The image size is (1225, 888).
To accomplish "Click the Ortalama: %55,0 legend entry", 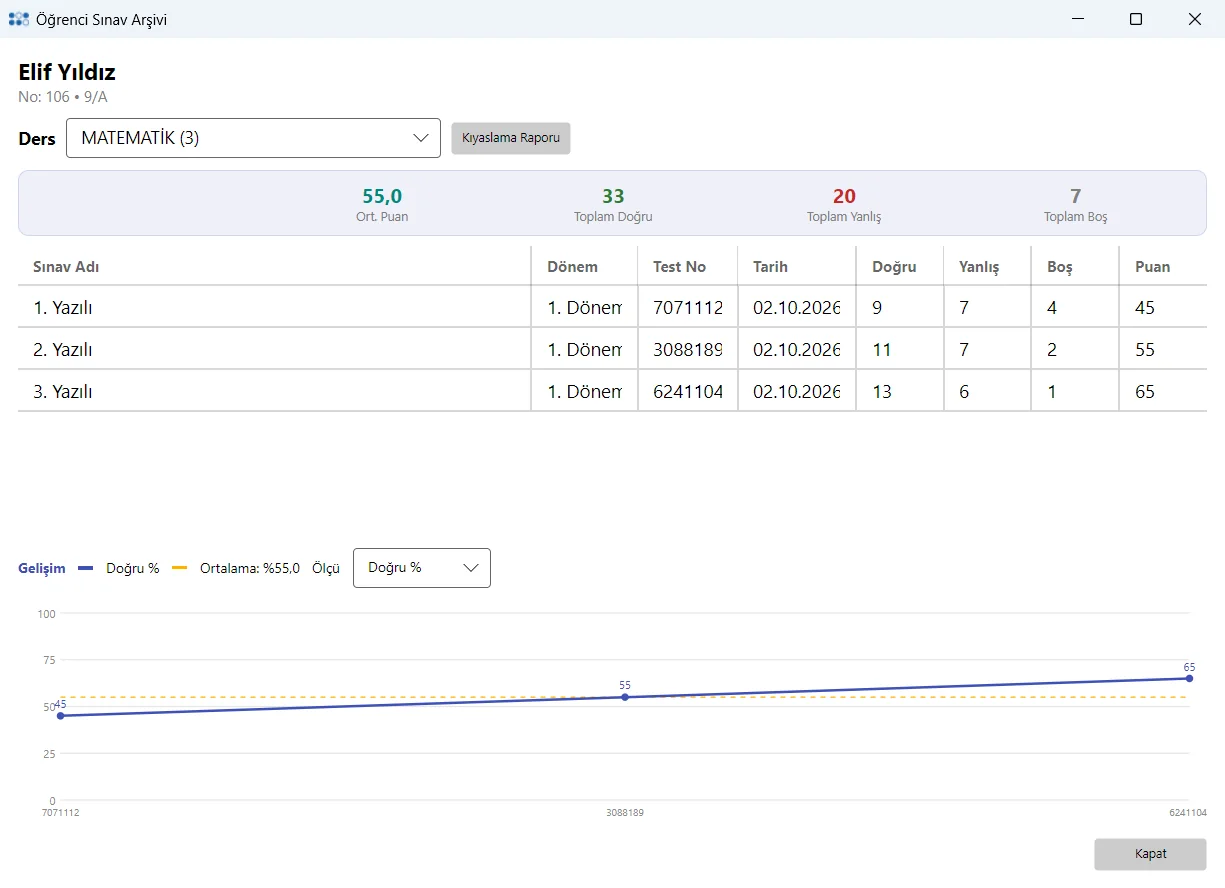I will (236, 568).
